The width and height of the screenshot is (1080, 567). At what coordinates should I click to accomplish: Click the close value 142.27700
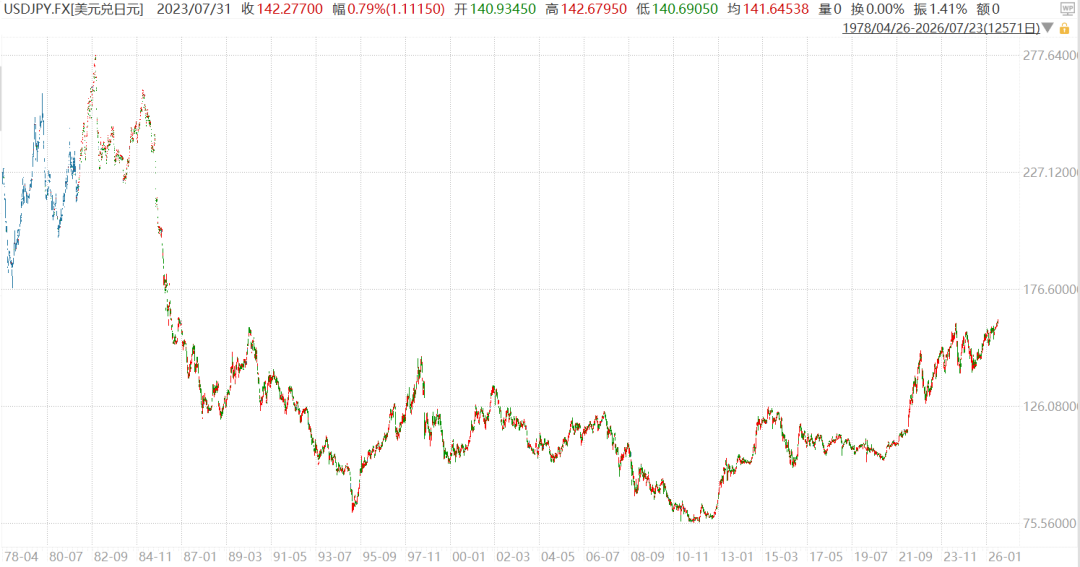290,9
